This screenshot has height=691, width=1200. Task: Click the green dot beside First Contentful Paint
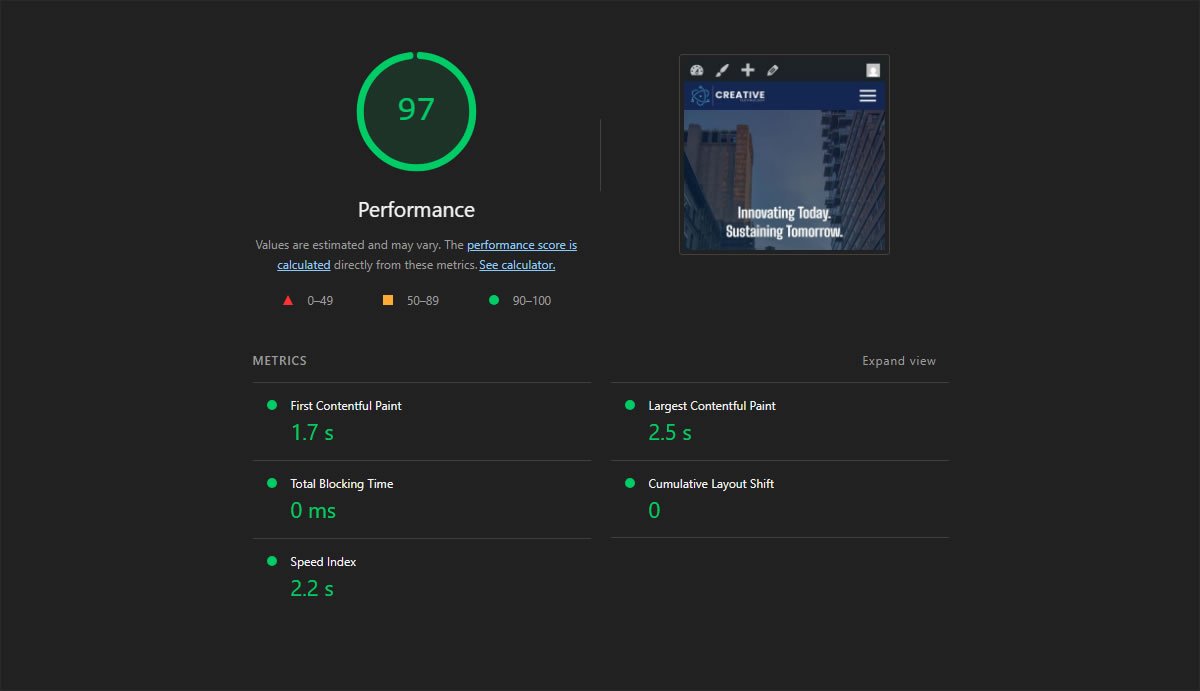click(272, 405)
